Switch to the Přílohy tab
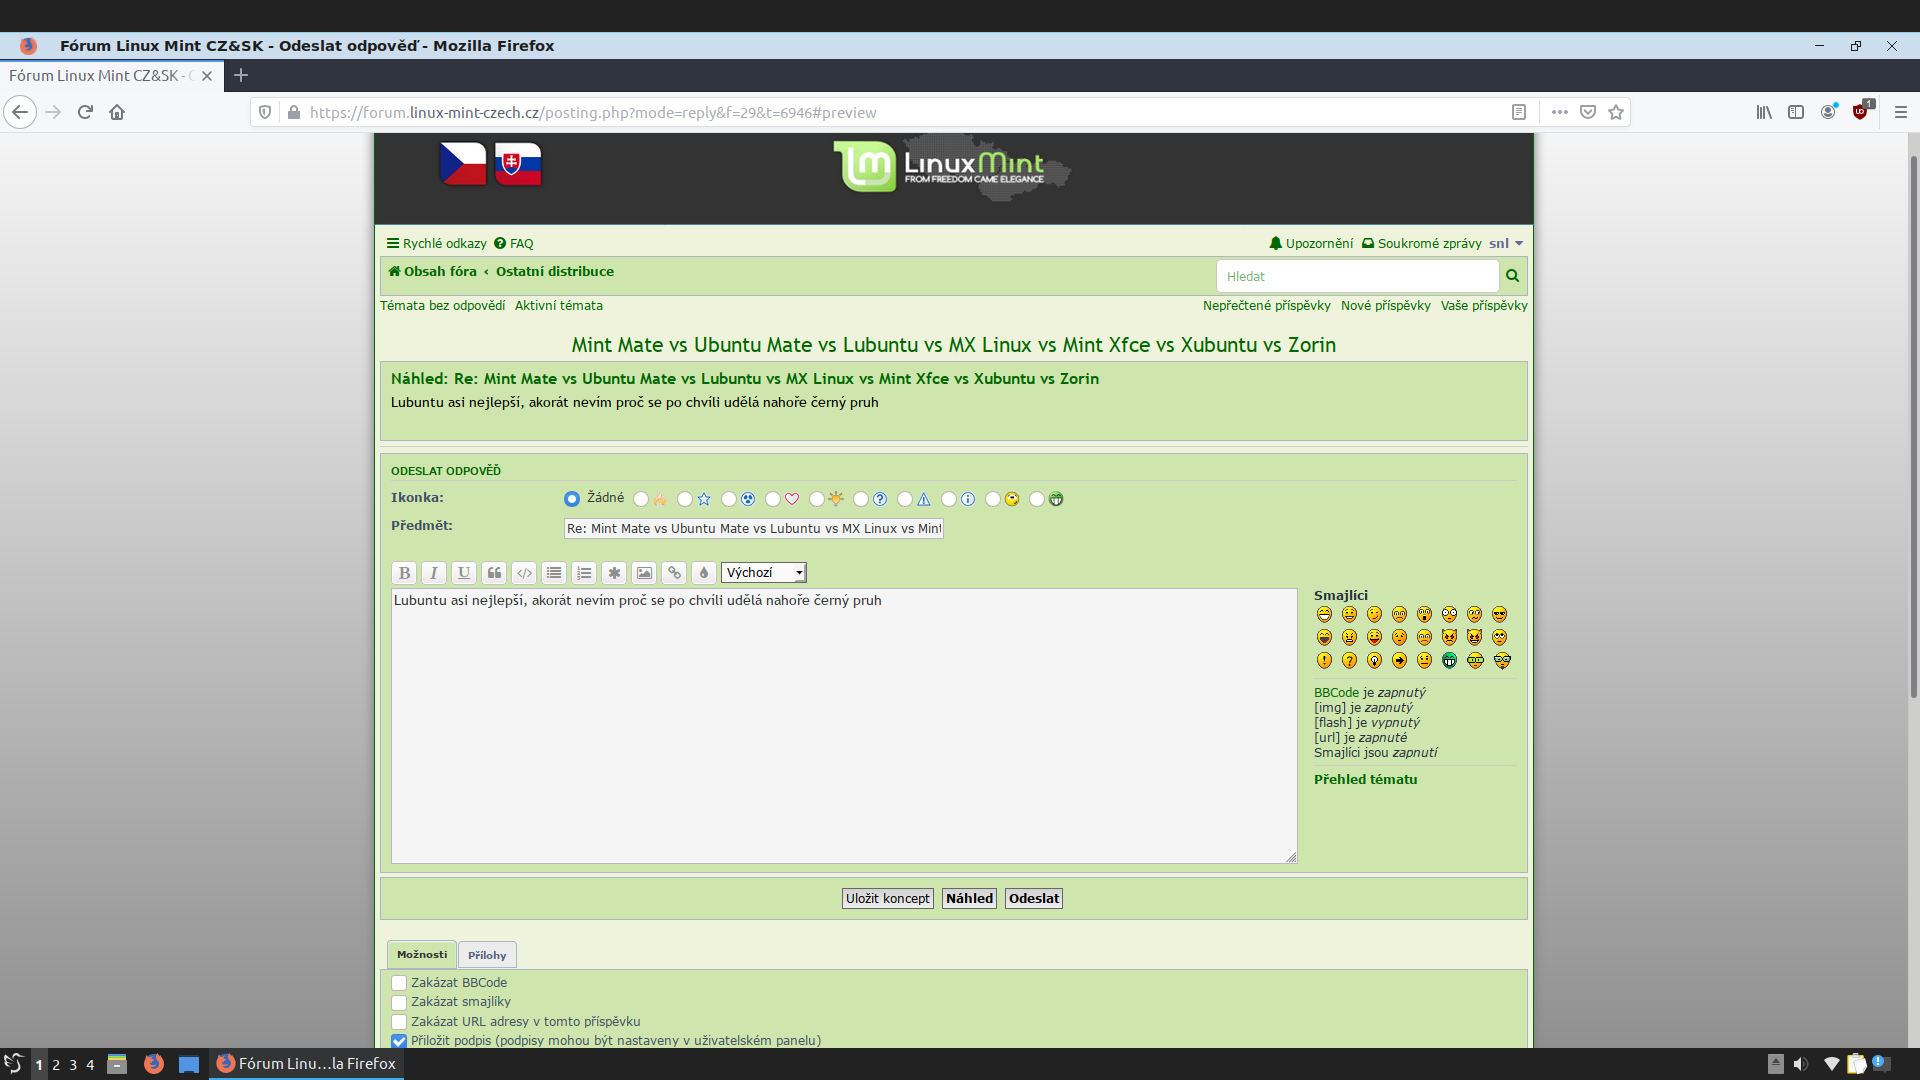 click(x=487, y=955)
